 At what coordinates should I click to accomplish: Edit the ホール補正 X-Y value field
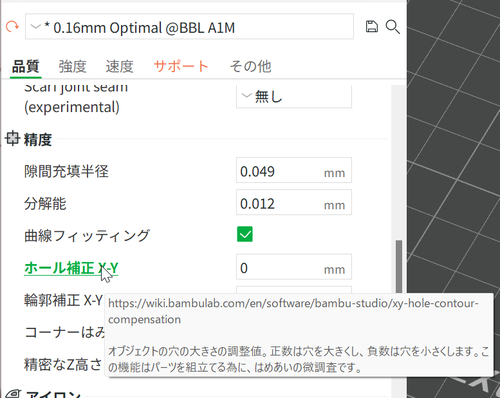[x=294, y=267]
